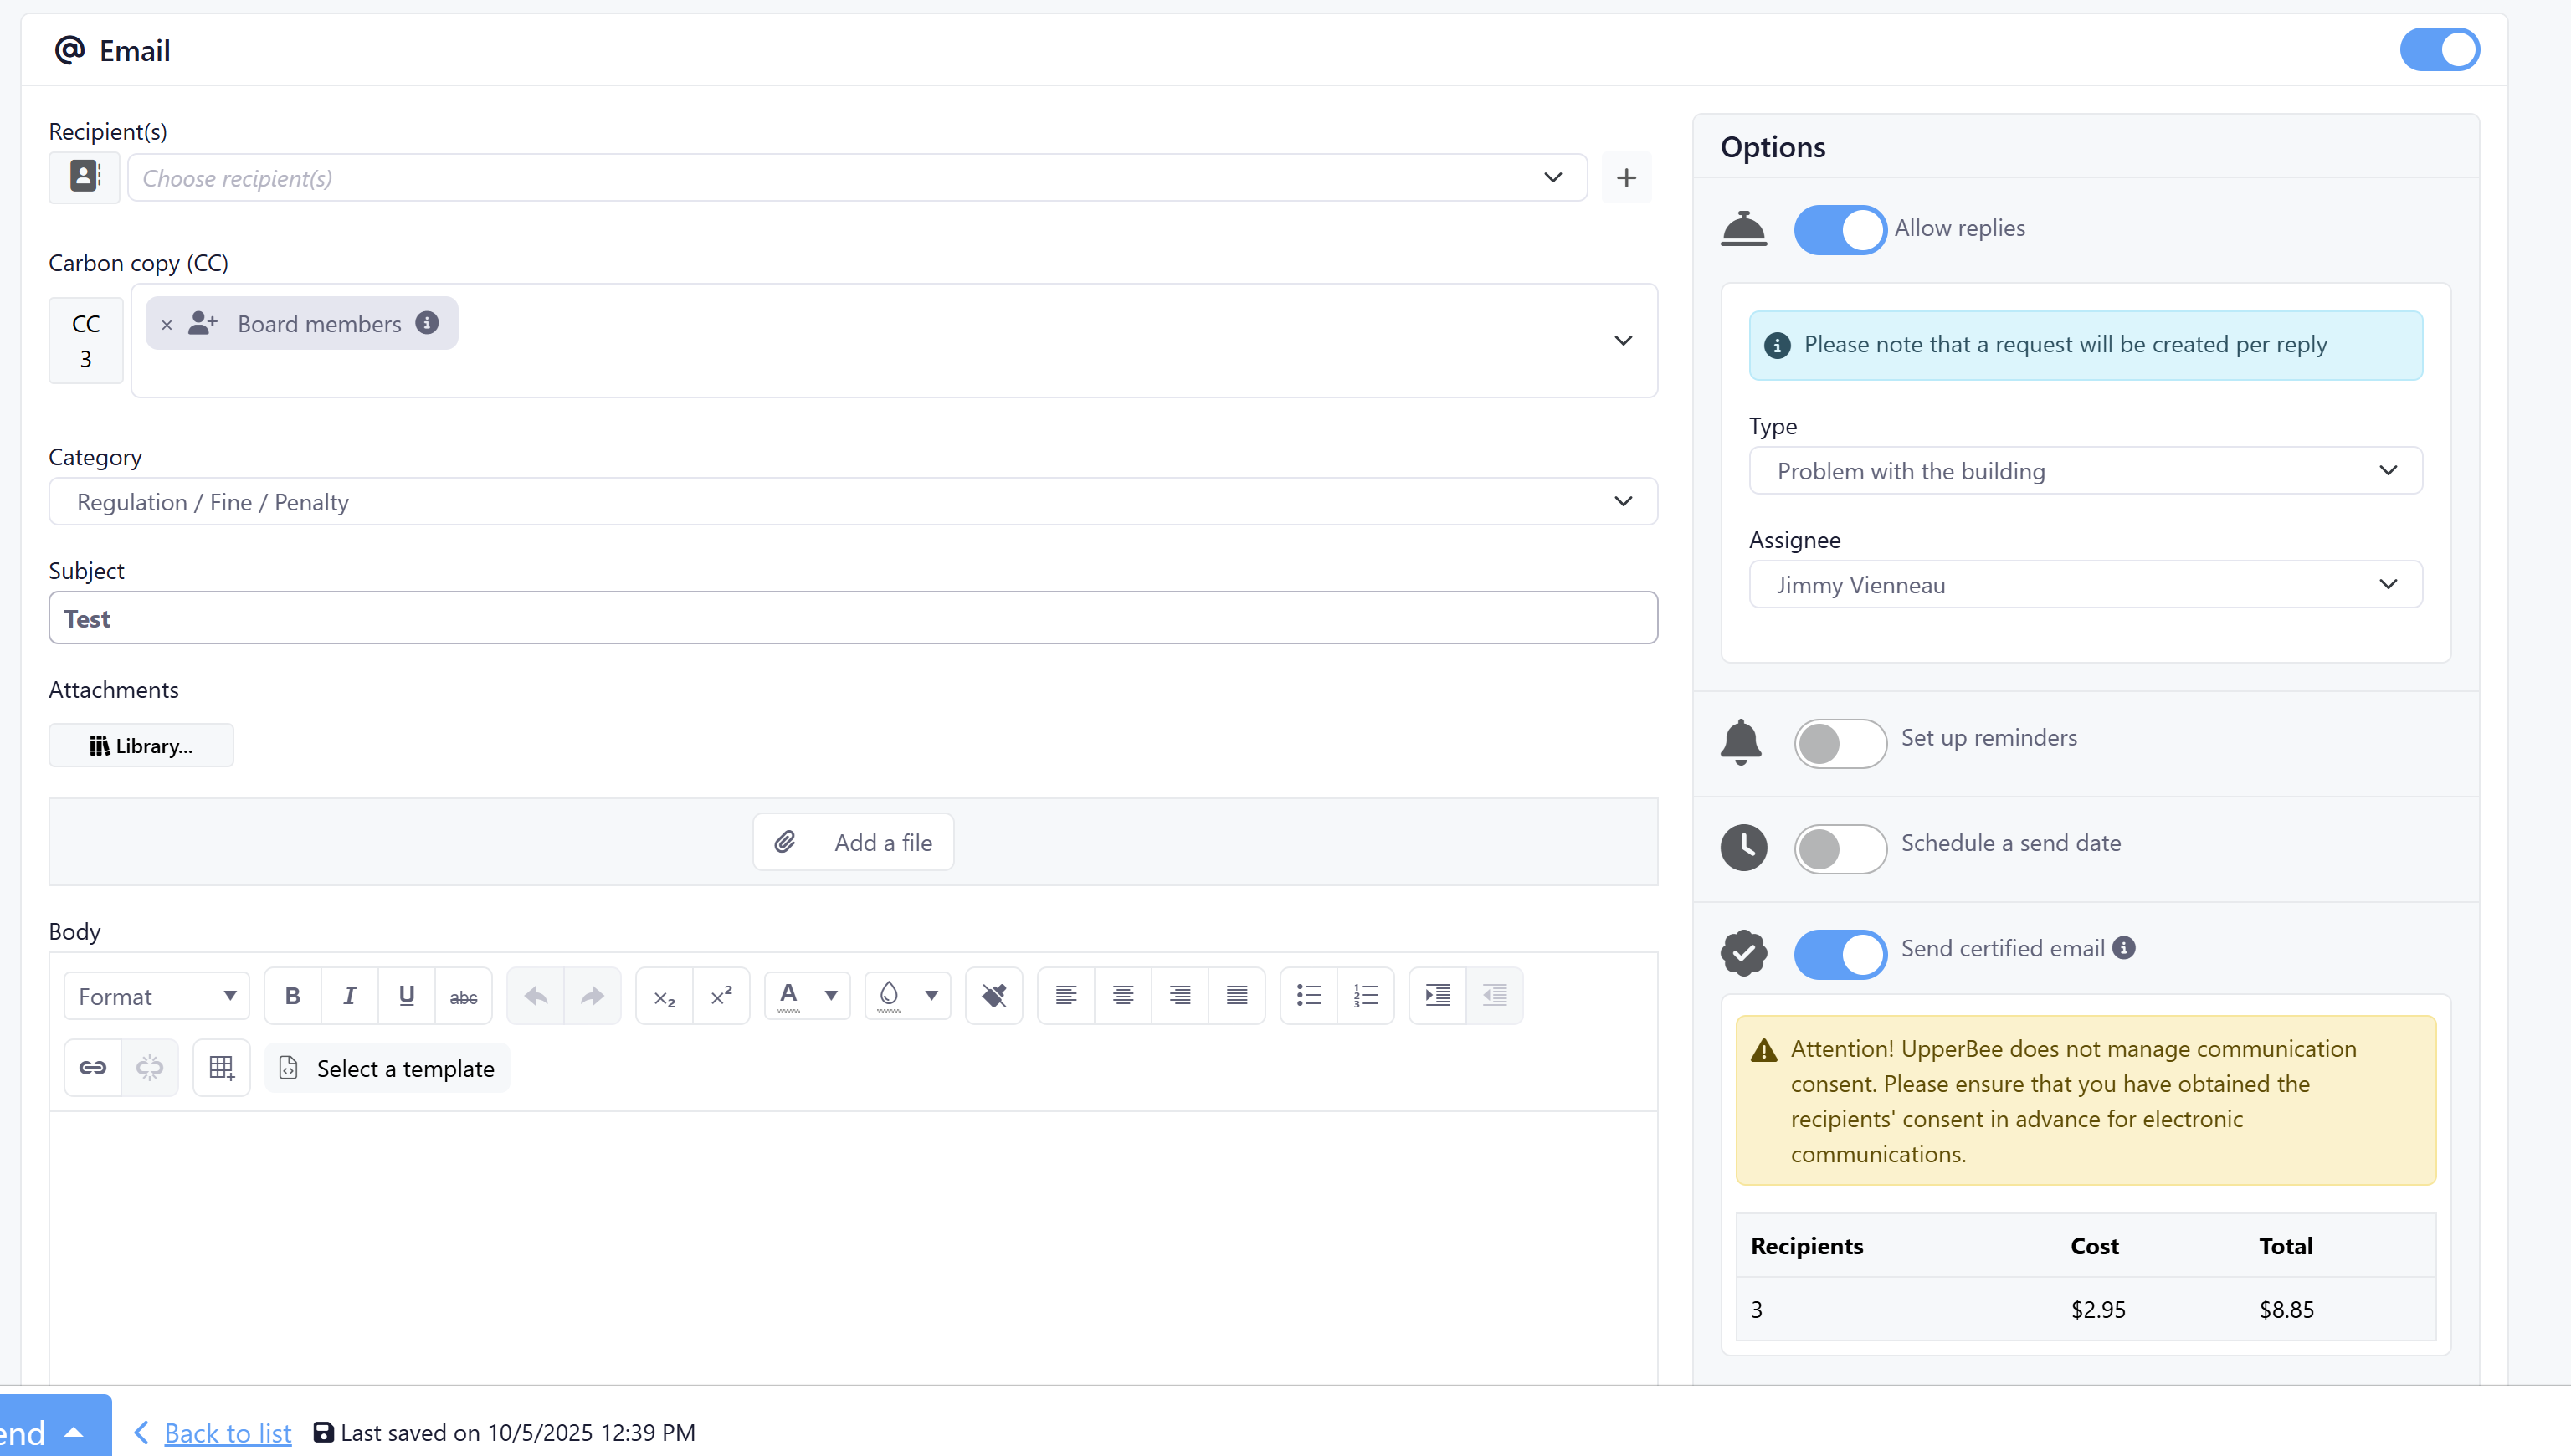The image size is (2571, 1456).
Task: Open the address book contacts icon
Action: click(85, 178)
